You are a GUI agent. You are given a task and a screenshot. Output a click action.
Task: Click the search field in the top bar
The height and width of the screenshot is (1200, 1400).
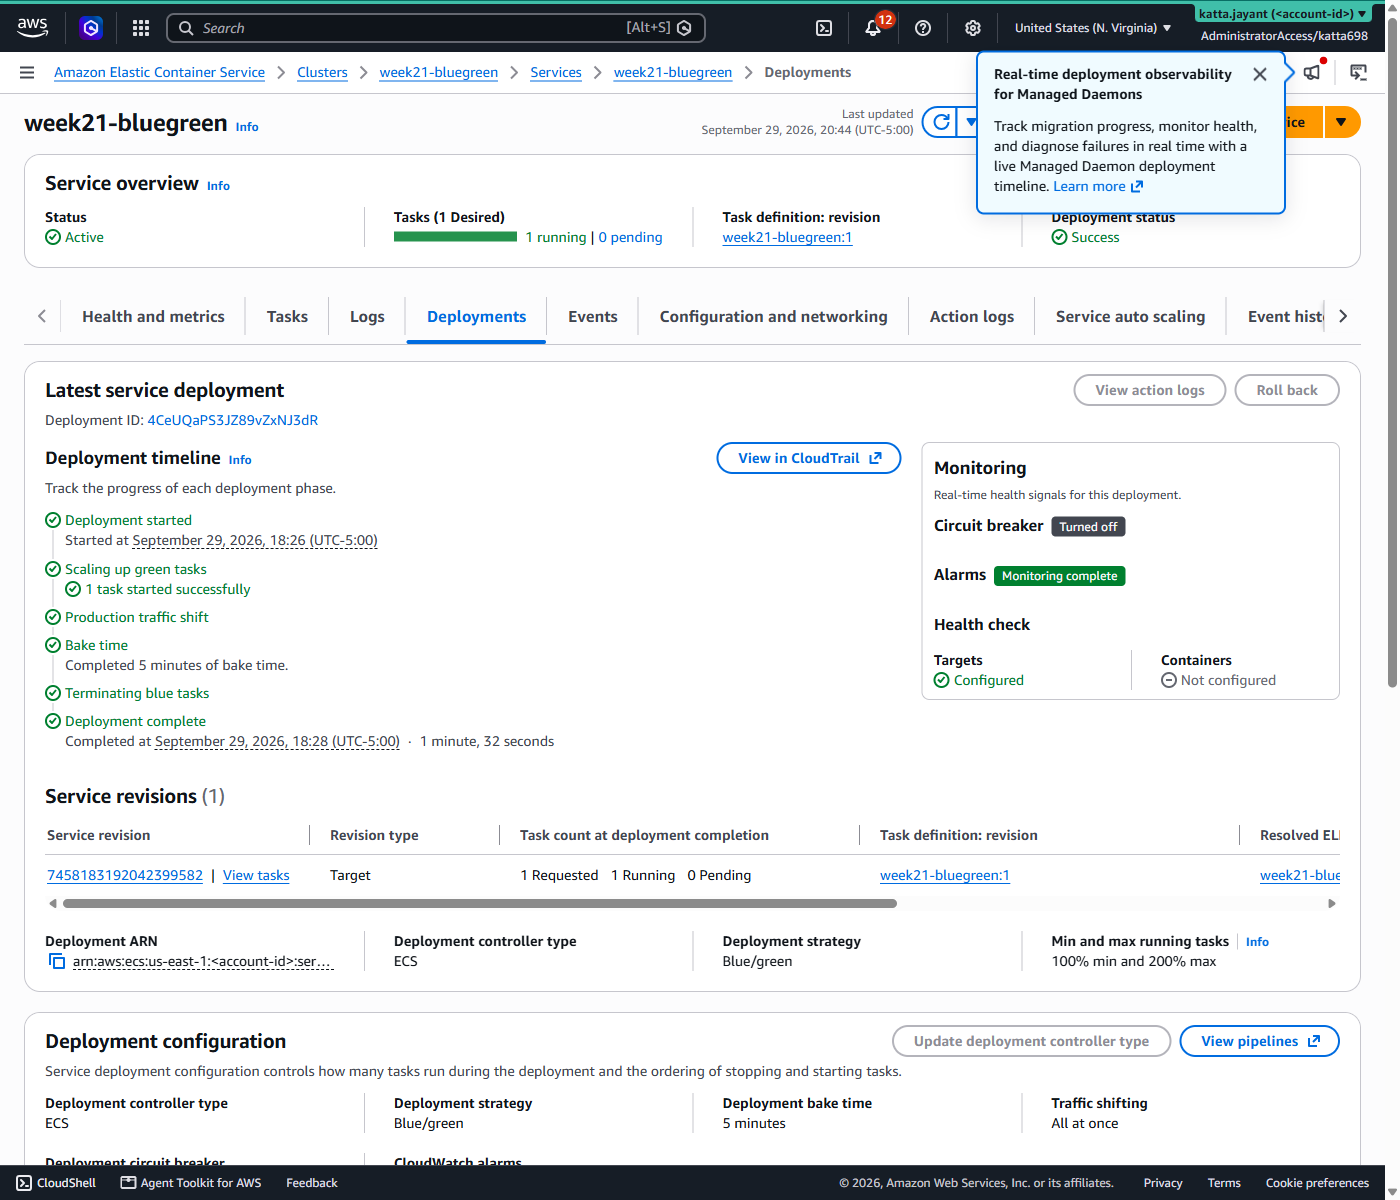tap(436, 28)
